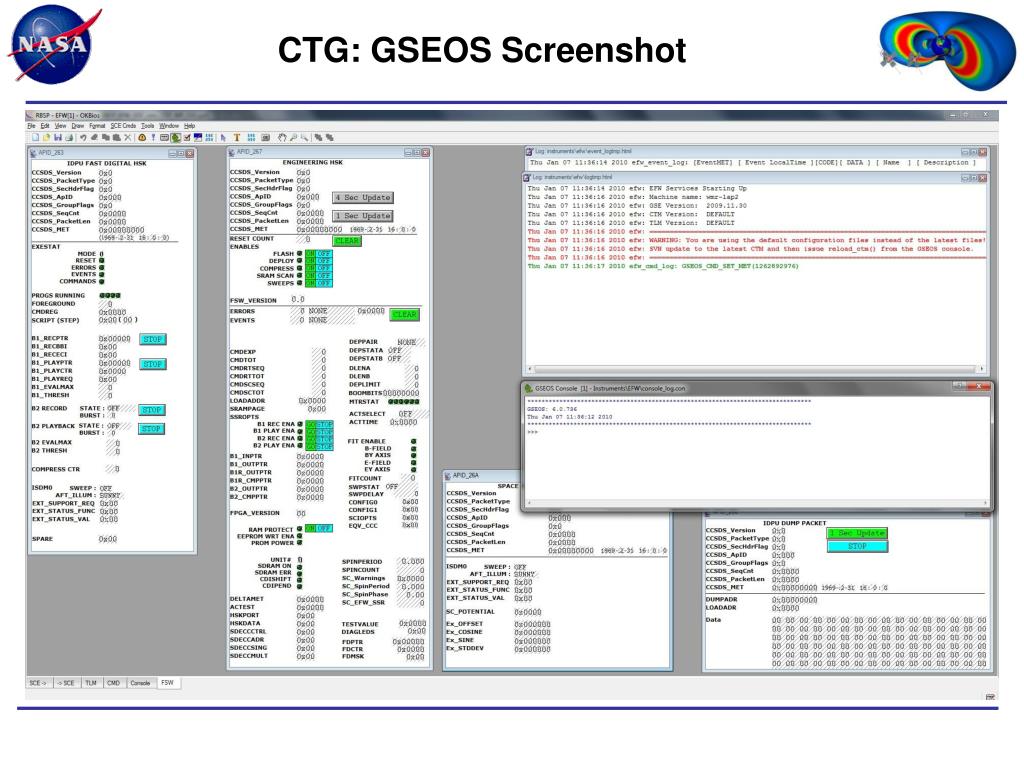Click STOP beside B1_RECPTR
This screenshot has height=768, width=1024.
click(153, 340)
